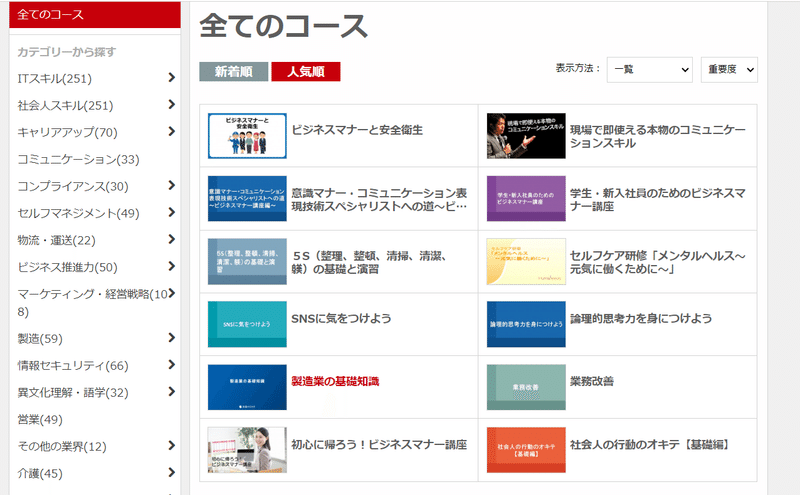
Task: Open the 社会人スキル(251) category
Action: 65,106
